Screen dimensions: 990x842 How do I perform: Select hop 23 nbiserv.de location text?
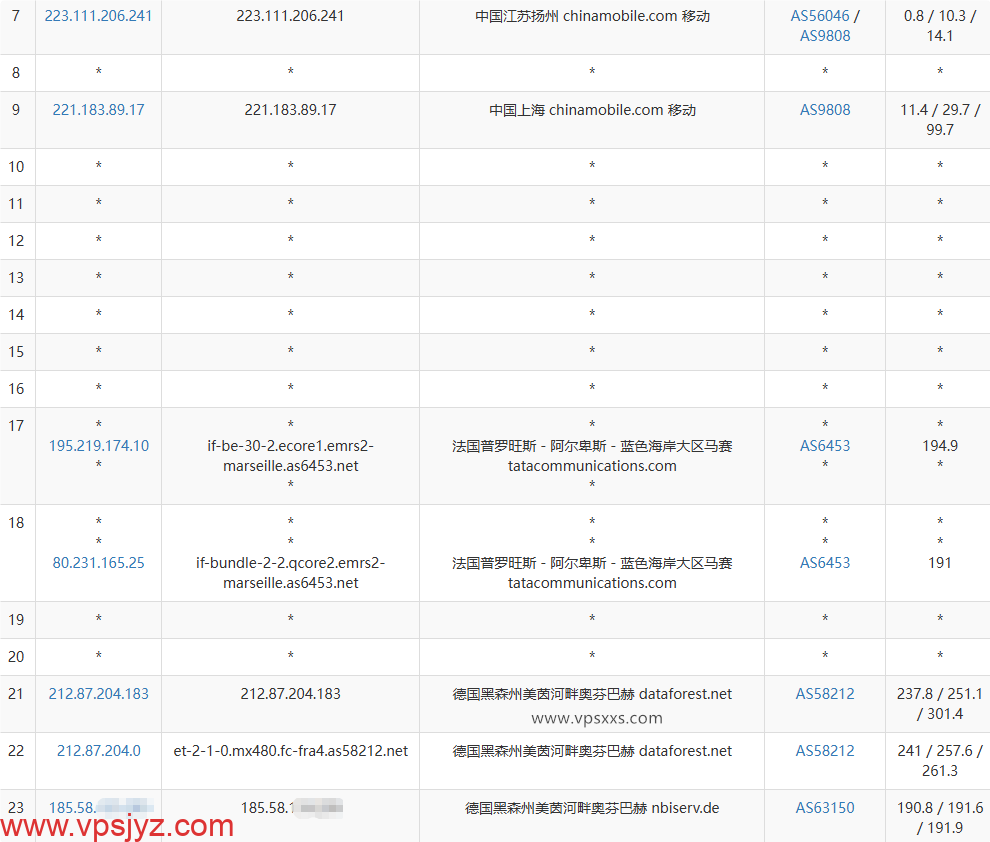(x=592, y=807)
